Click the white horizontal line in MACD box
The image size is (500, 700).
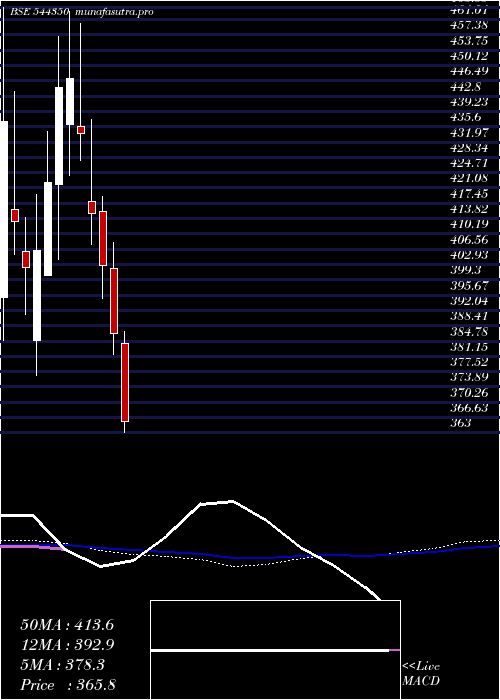(270, 650)
